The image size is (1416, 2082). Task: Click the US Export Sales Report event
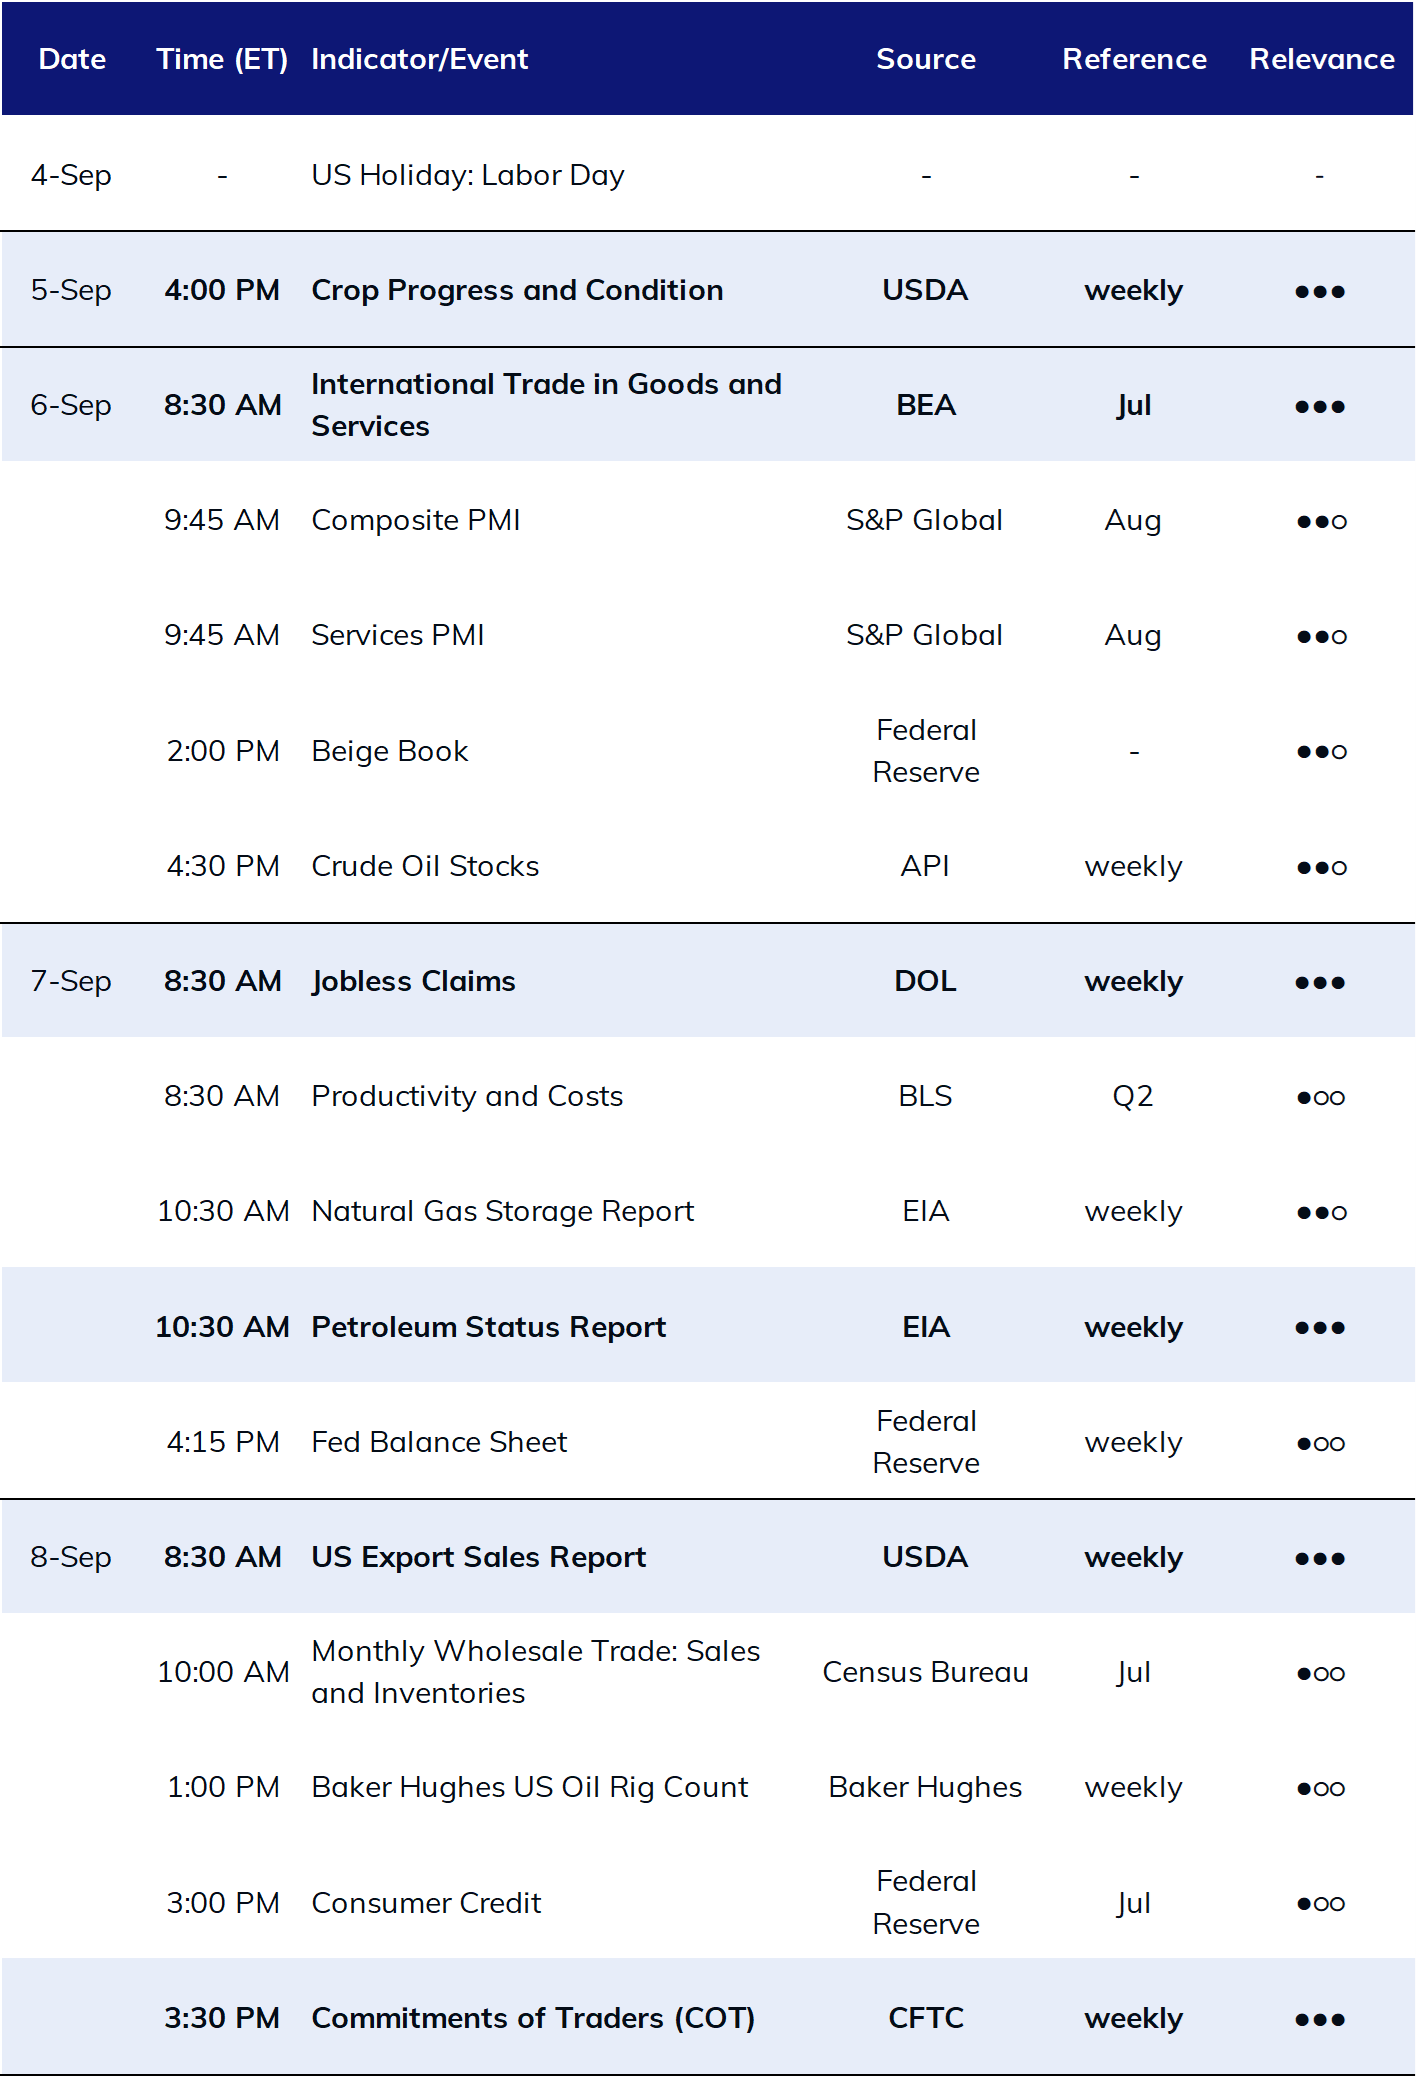tap(479, 1557)
